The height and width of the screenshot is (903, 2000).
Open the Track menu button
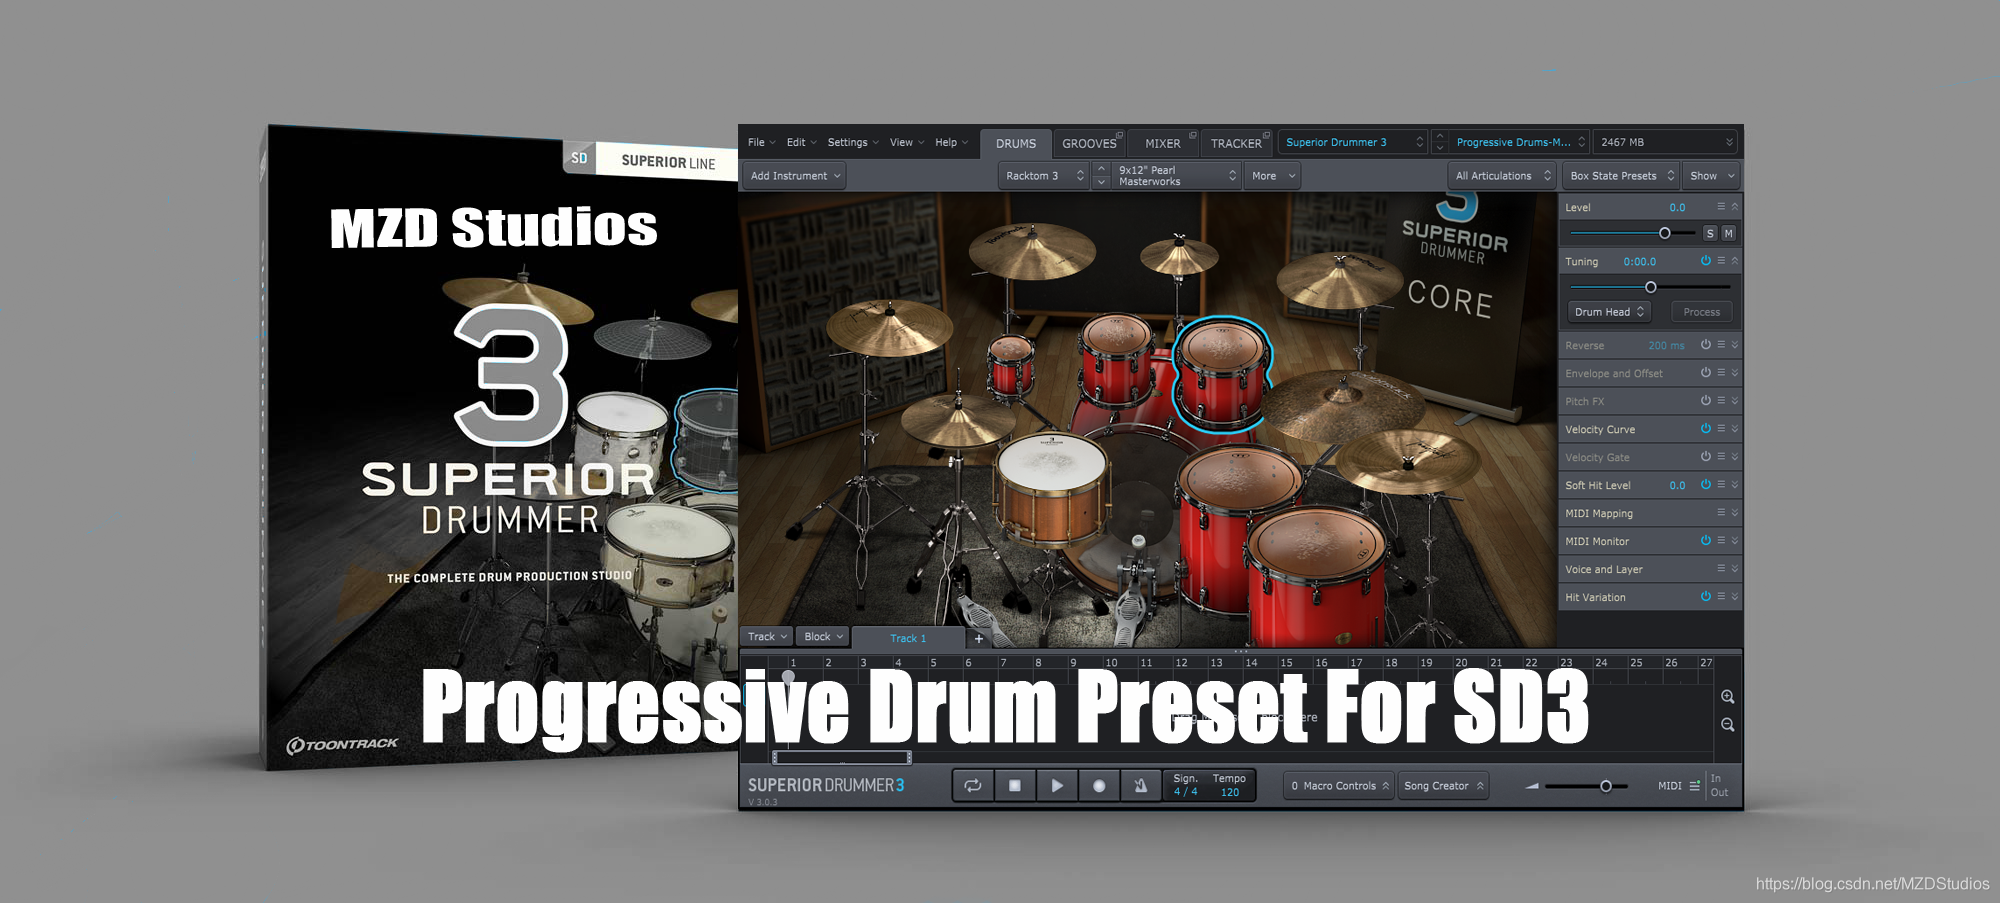click(x=767, y=637)
